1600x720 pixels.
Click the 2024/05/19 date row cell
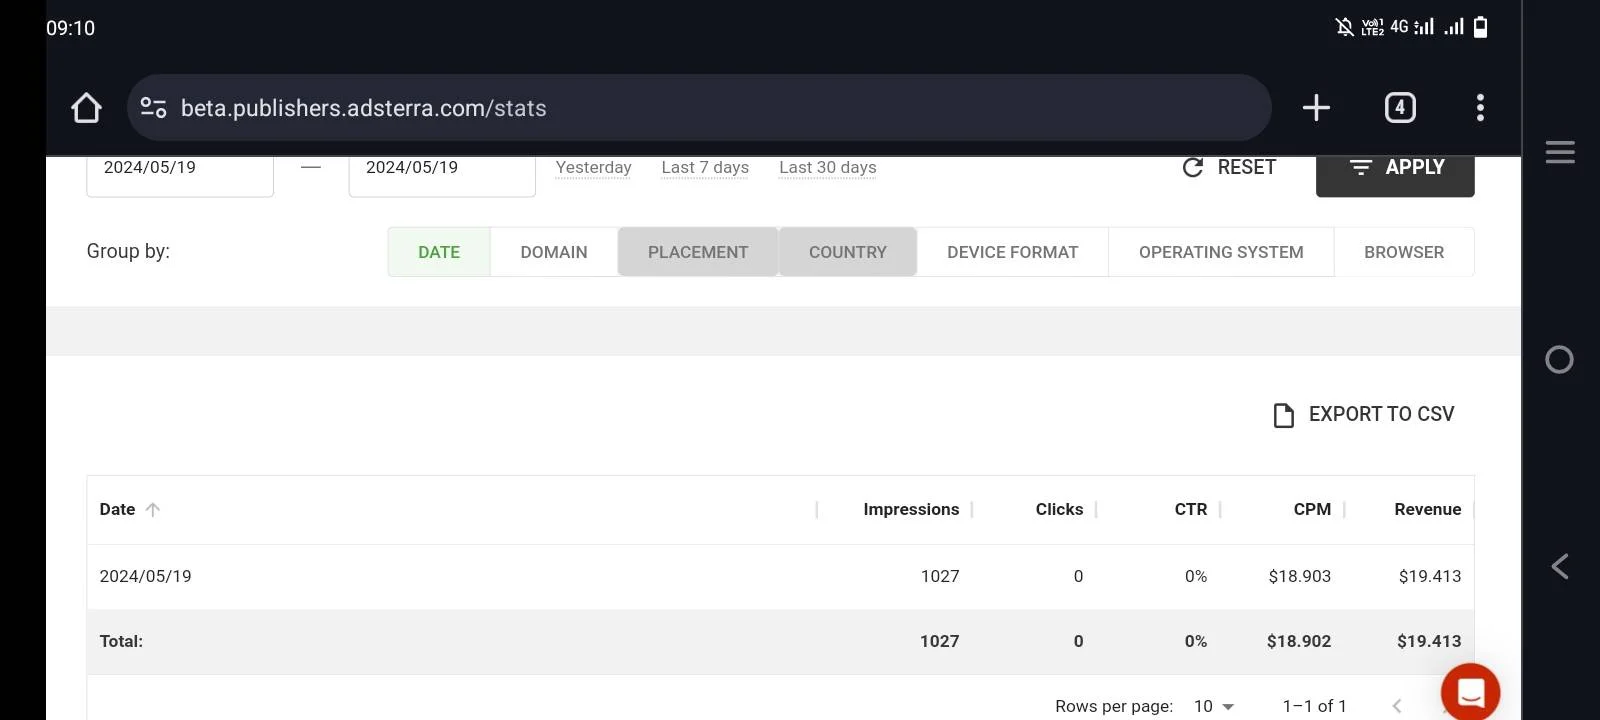[x=146, y=577]
